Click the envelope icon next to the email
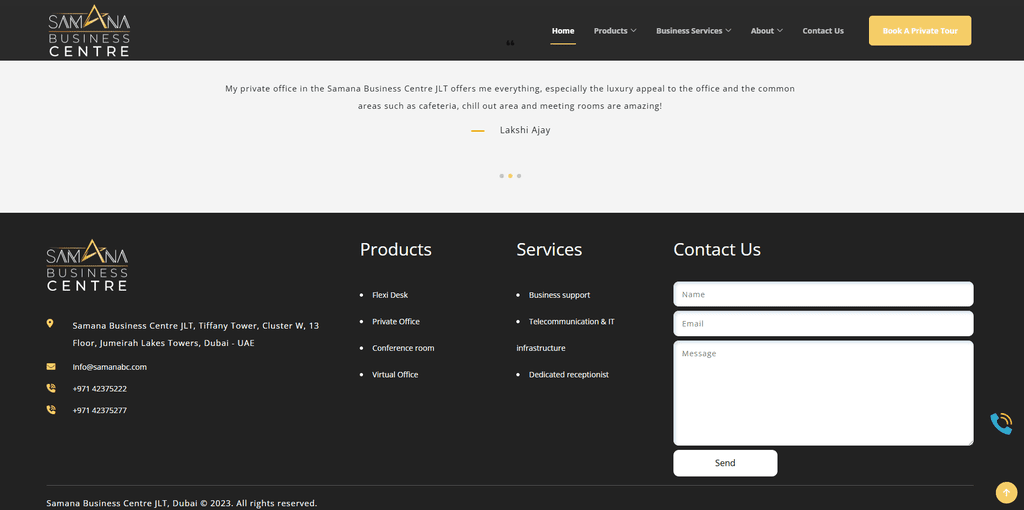Screen dimensions: 1024x510 pos(51,366)
